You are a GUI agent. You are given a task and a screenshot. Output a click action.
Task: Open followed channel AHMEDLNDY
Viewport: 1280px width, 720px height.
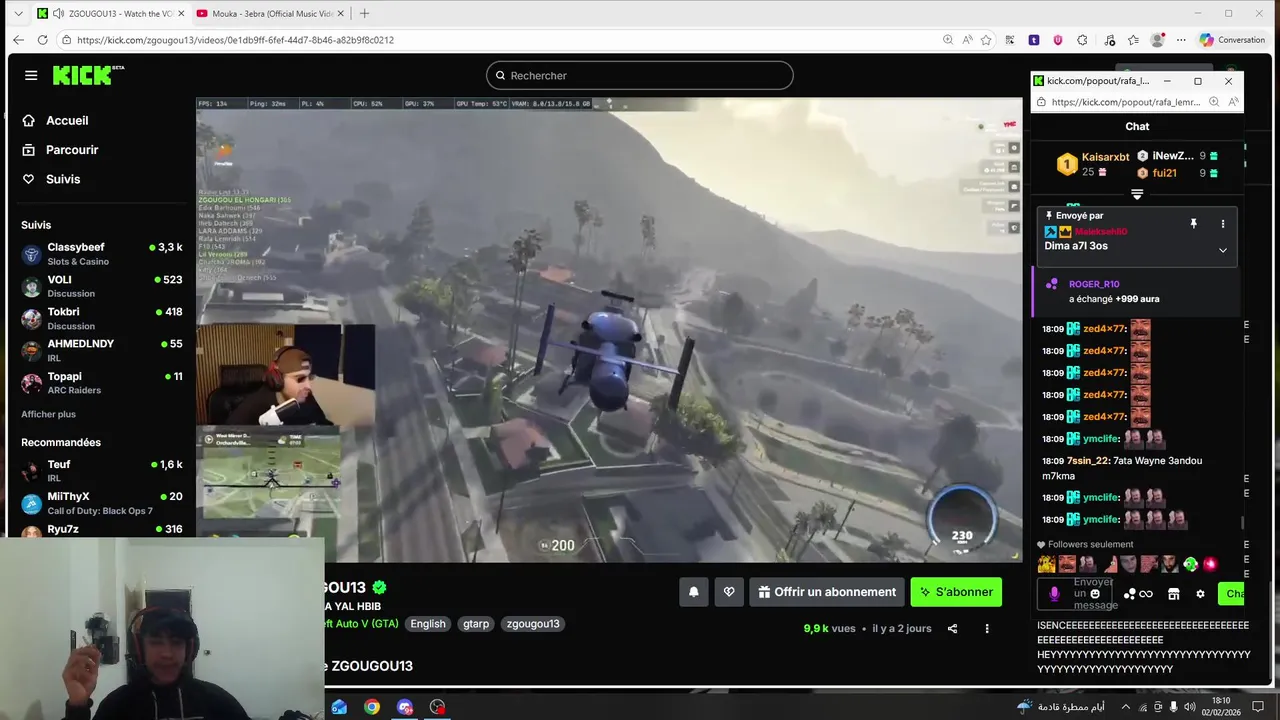coord(101,350)
